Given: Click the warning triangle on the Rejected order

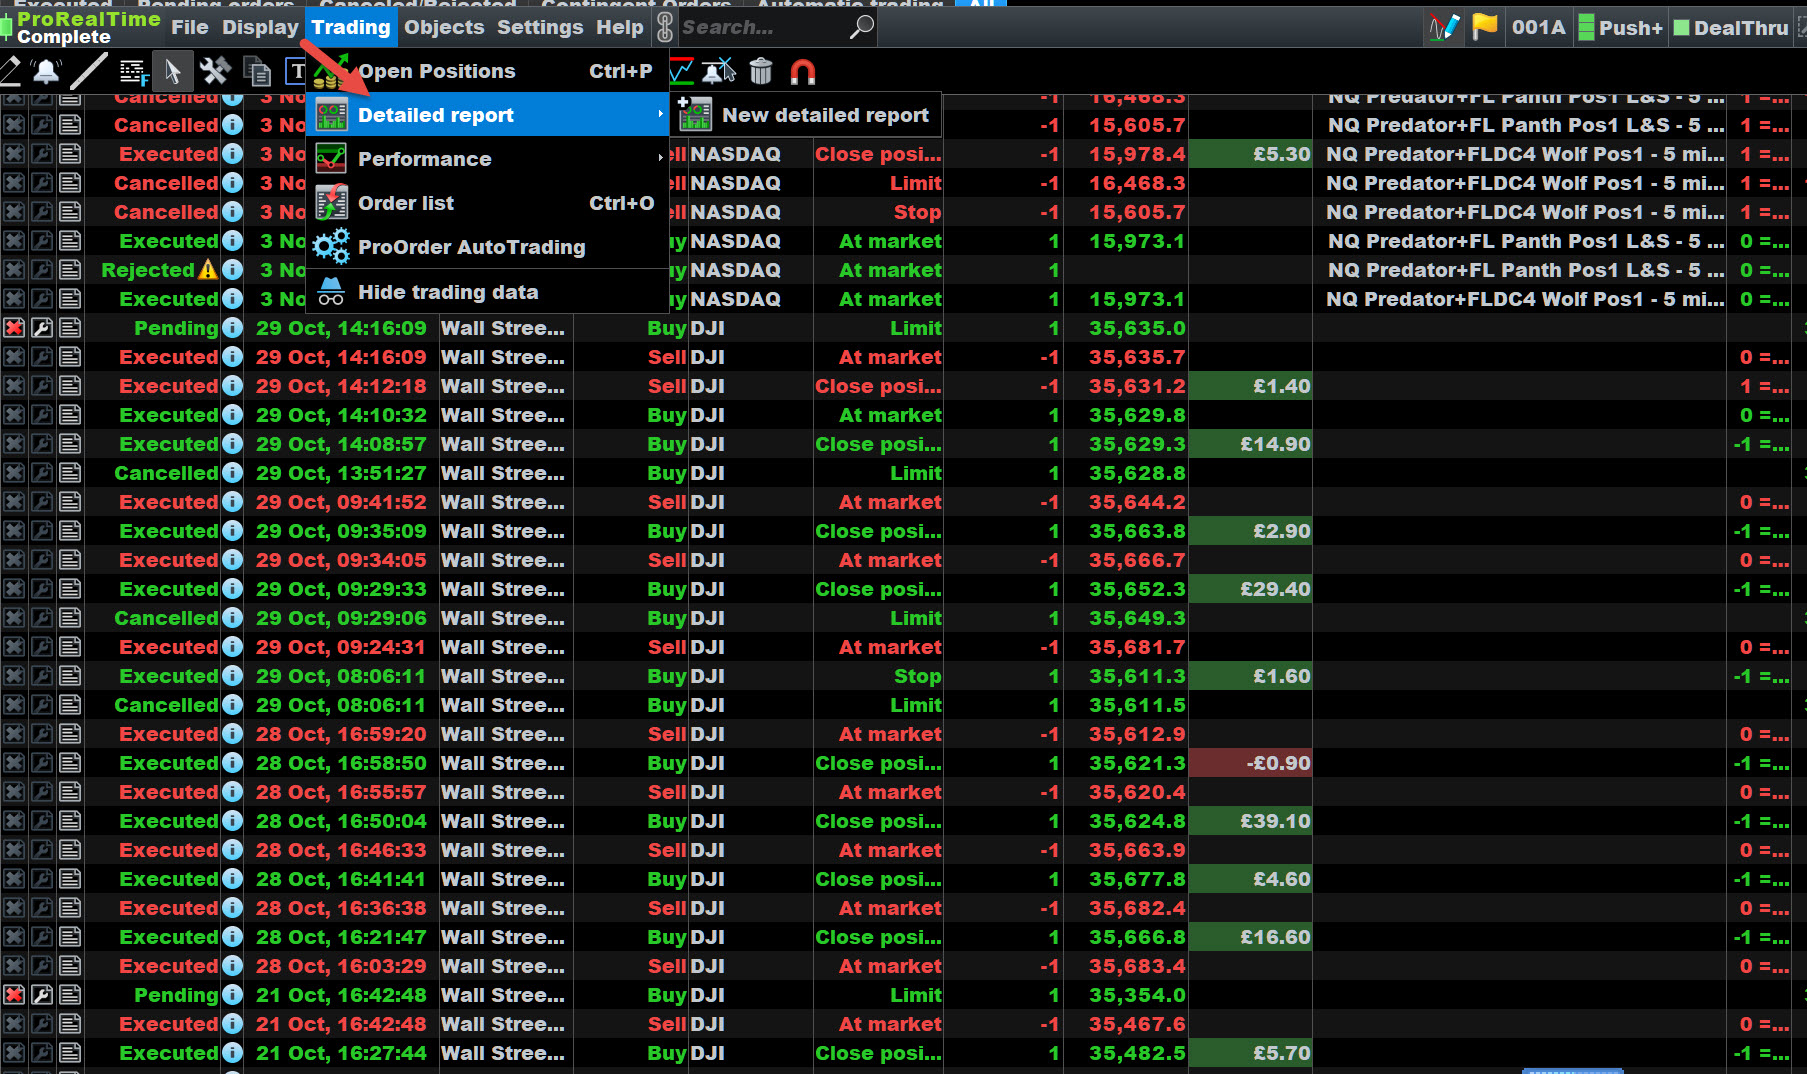Looking at the screenshot, I should [x=208, y=270].
